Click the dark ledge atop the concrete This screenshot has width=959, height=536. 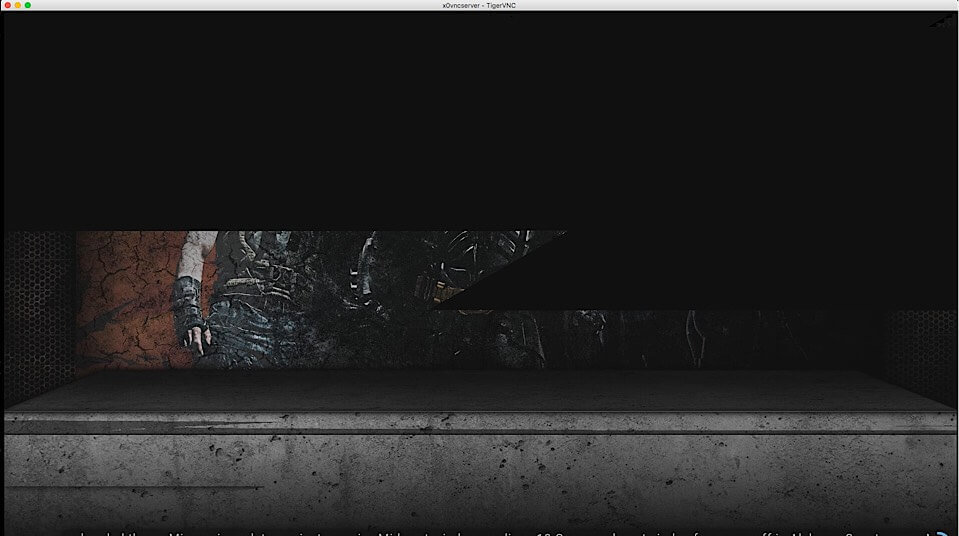480,390
